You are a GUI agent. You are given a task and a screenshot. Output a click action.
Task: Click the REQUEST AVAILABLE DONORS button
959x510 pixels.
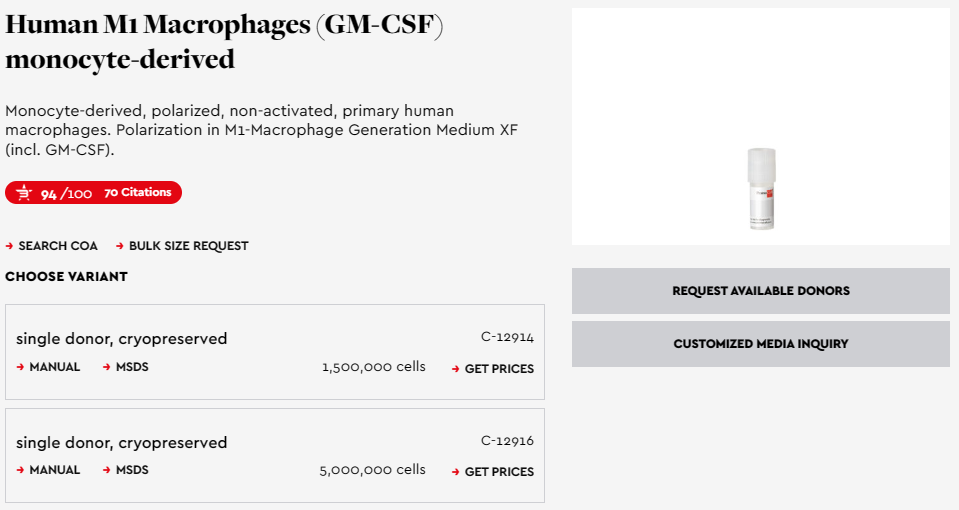pyautogui.click(x=761, y=291)
